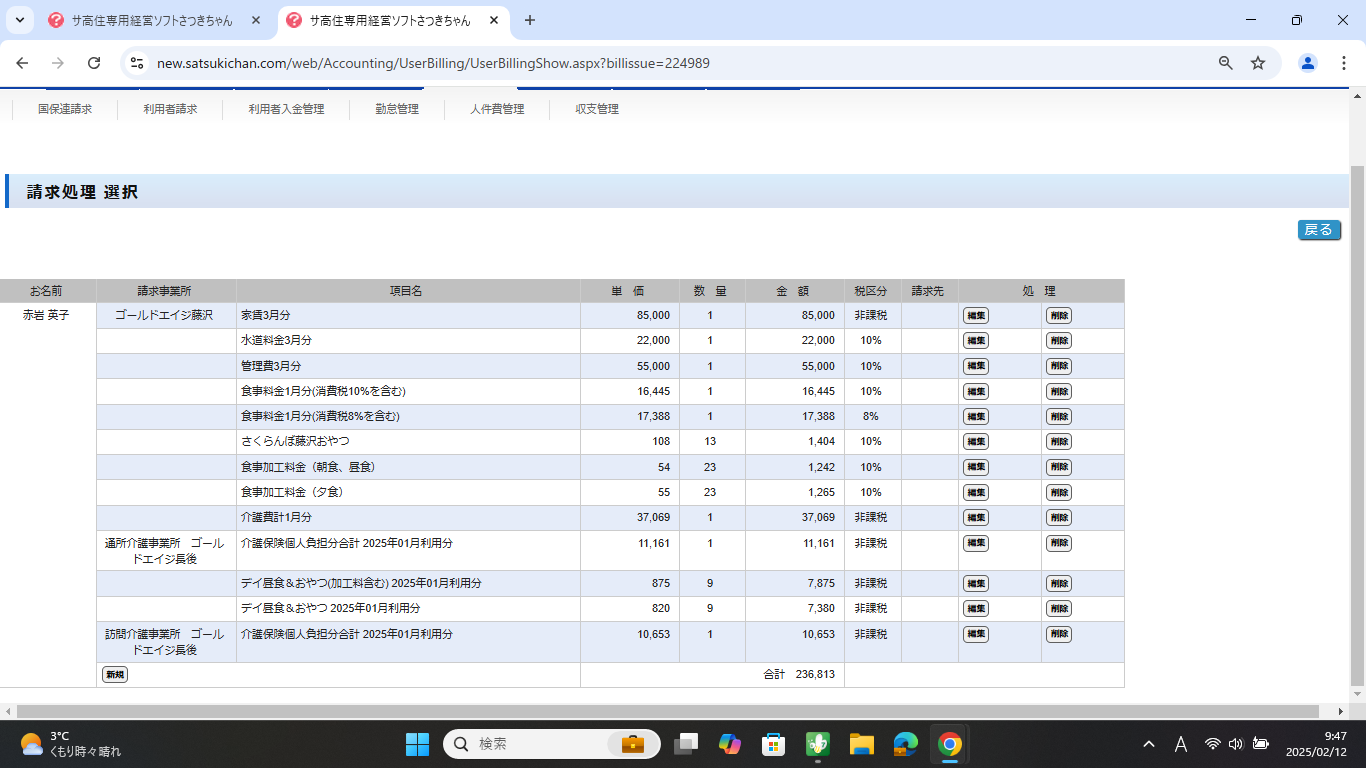
Task: Delete the 水道料金3月分 line item
Action: click(x=1058, y=341)
